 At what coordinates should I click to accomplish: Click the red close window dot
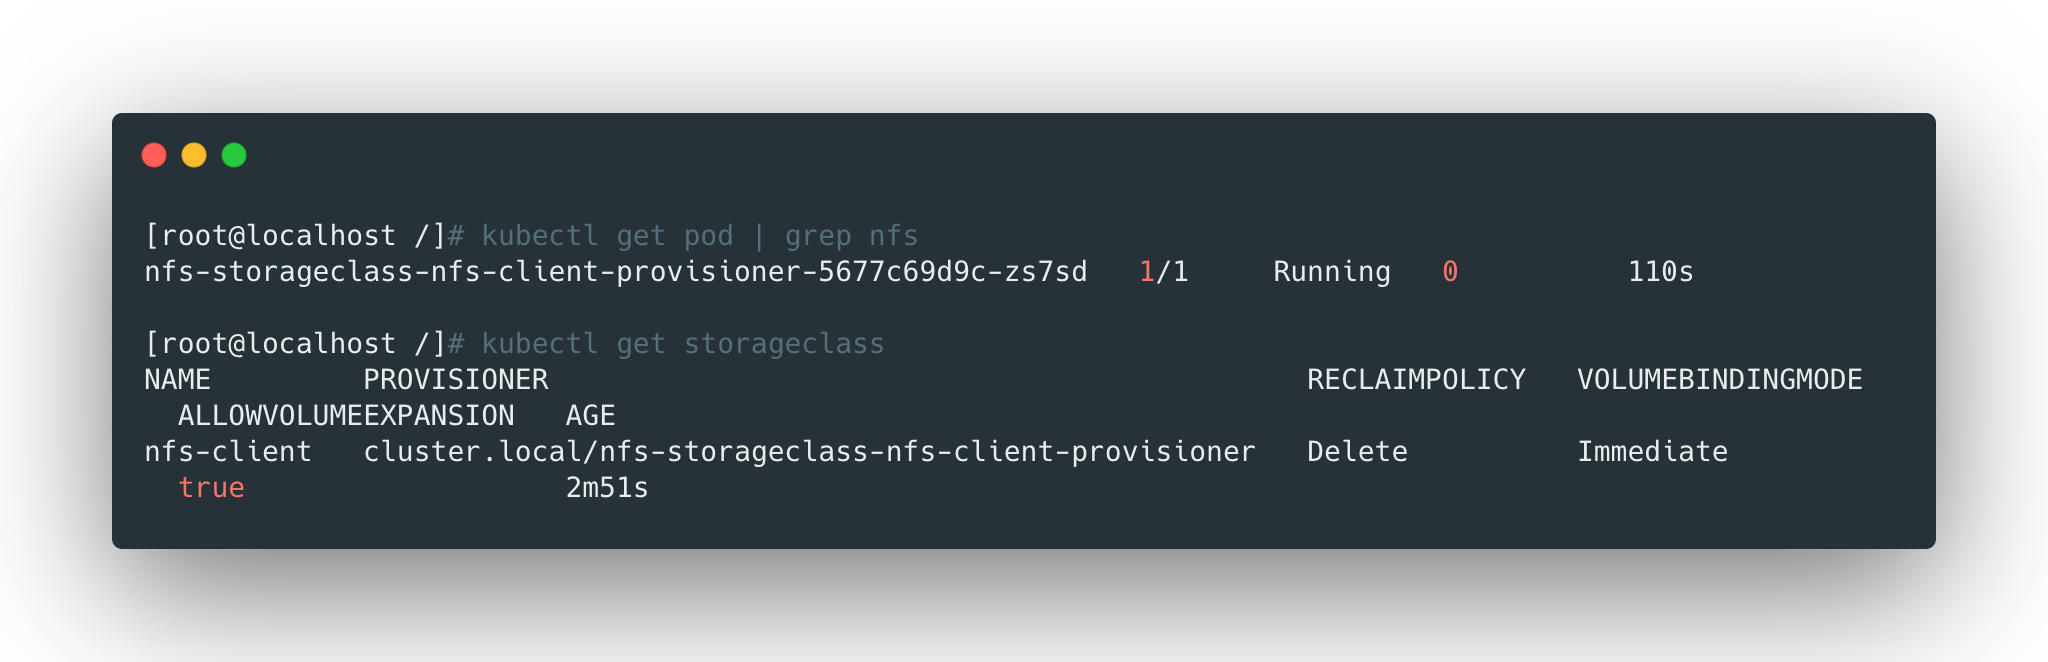click(x=154, y=155)
